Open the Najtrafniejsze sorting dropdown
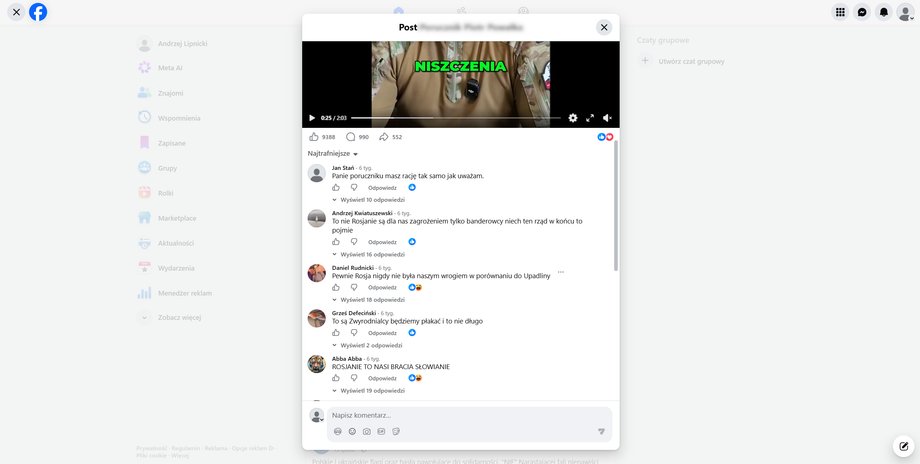The height and width of the screenshot is (464, 920). click(333, 154)
